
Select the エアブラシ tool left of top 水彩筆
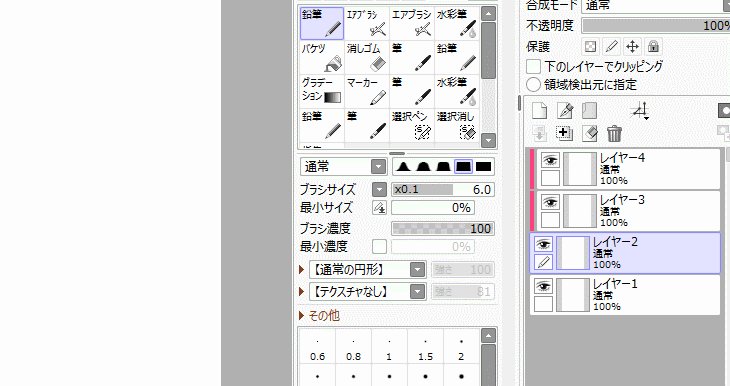[412, 23]
